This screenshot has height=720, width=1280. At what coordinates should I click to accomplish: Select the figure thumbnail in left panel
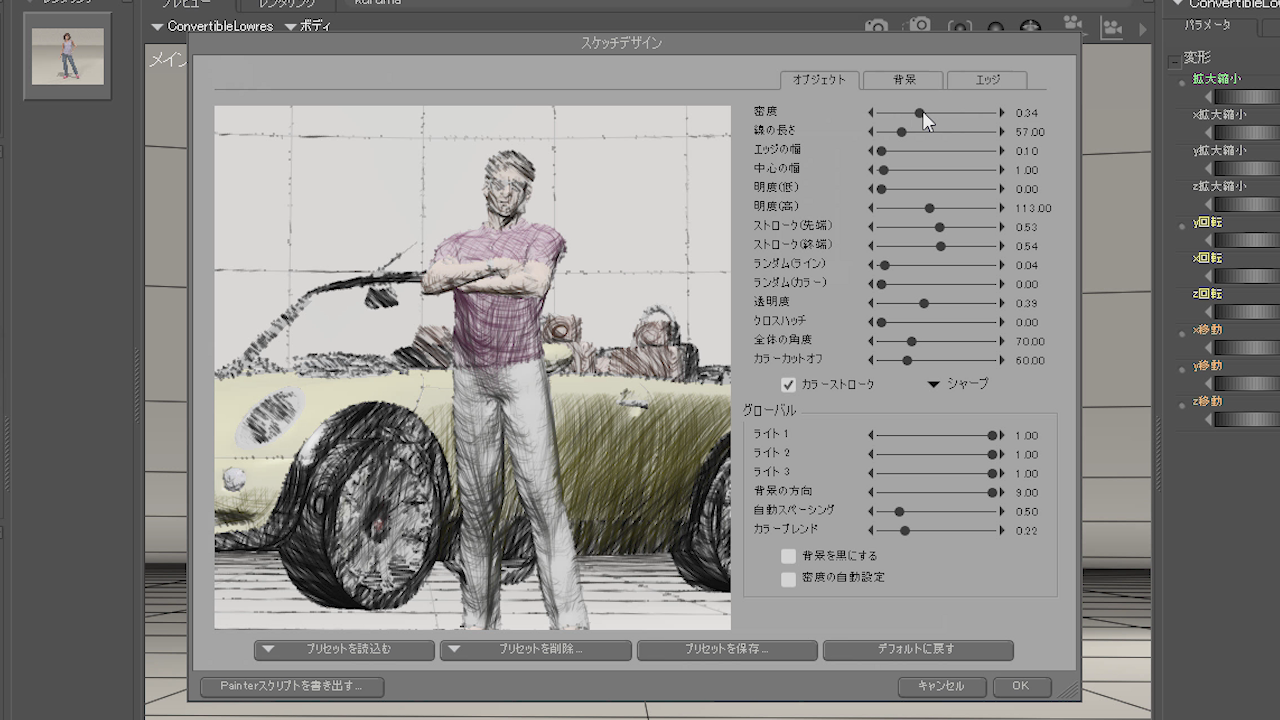point(67,55)
